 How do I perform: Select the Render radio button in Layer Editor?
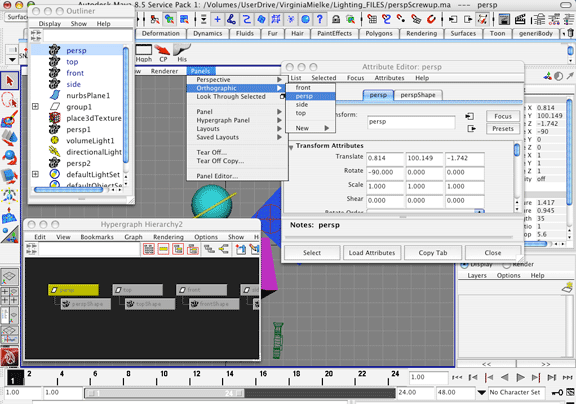(x=507, y=264)
